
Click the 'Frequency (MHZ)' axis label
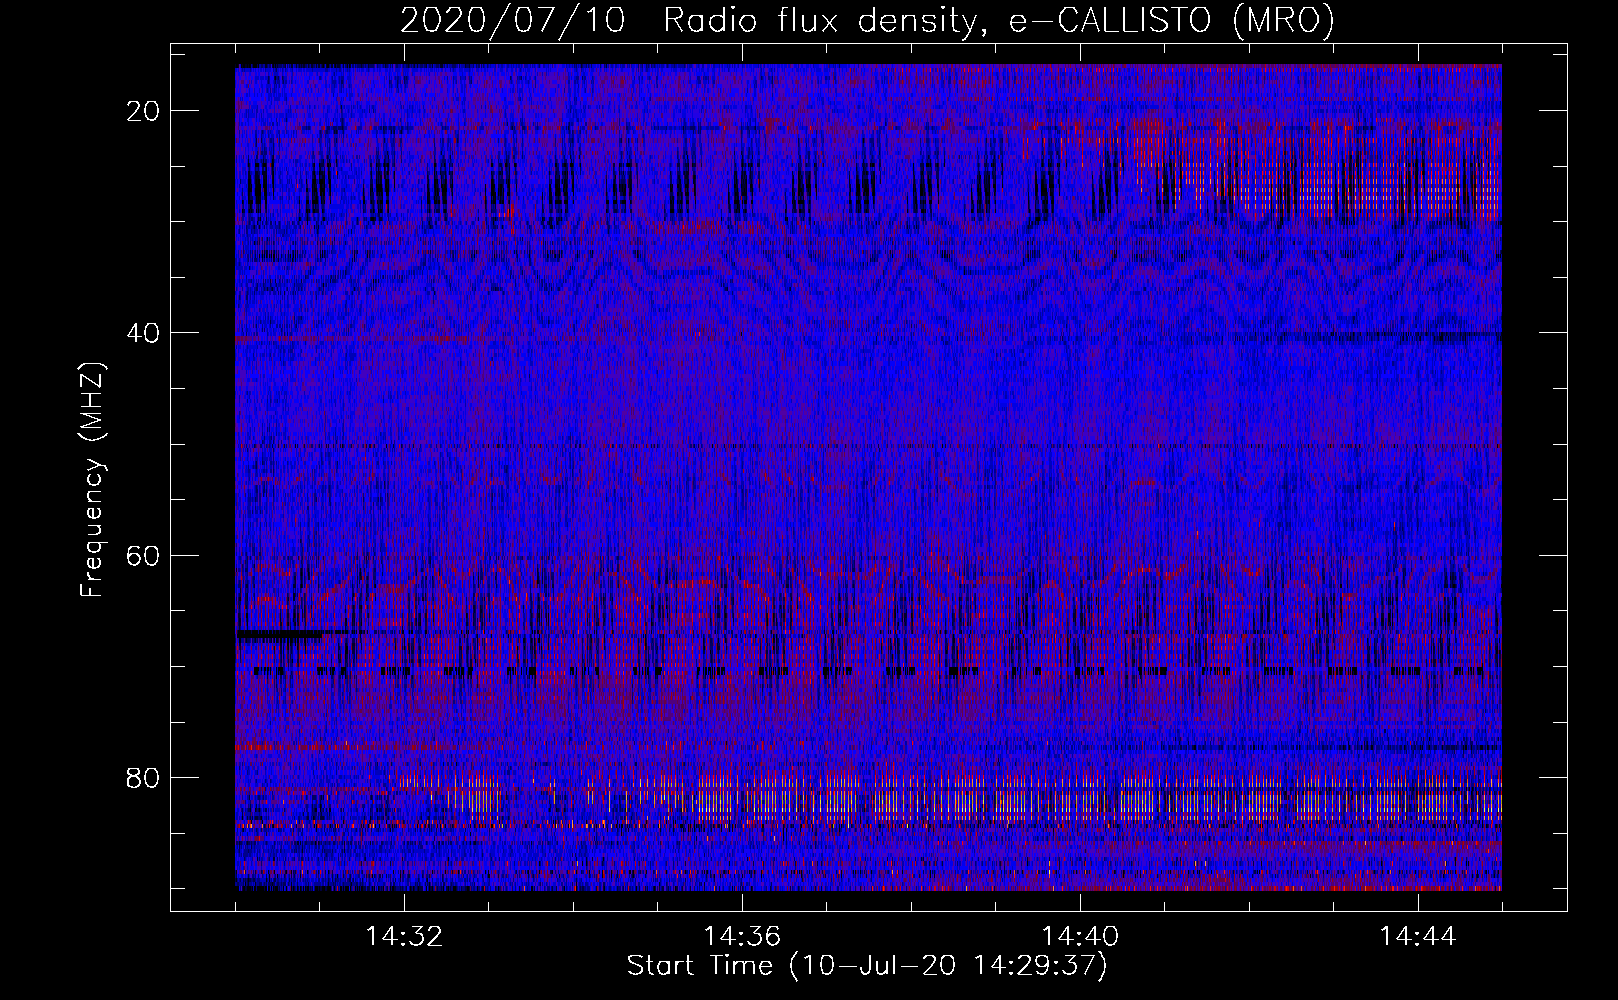point(92,479)
